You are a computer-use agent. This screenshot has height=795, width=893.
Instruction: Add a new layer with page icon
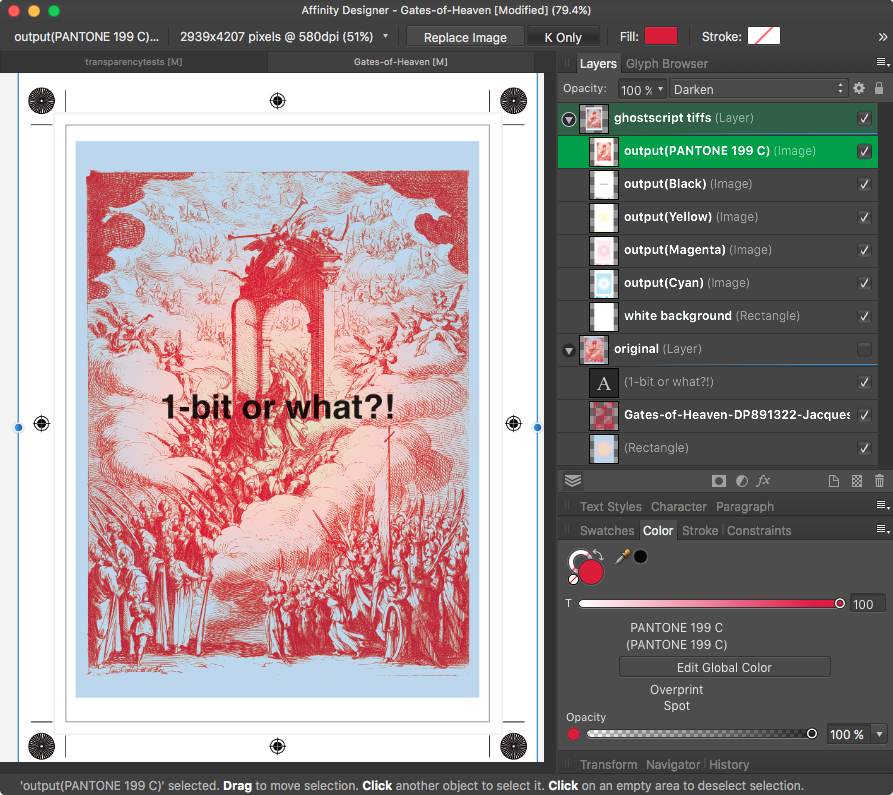click(834, 481)
